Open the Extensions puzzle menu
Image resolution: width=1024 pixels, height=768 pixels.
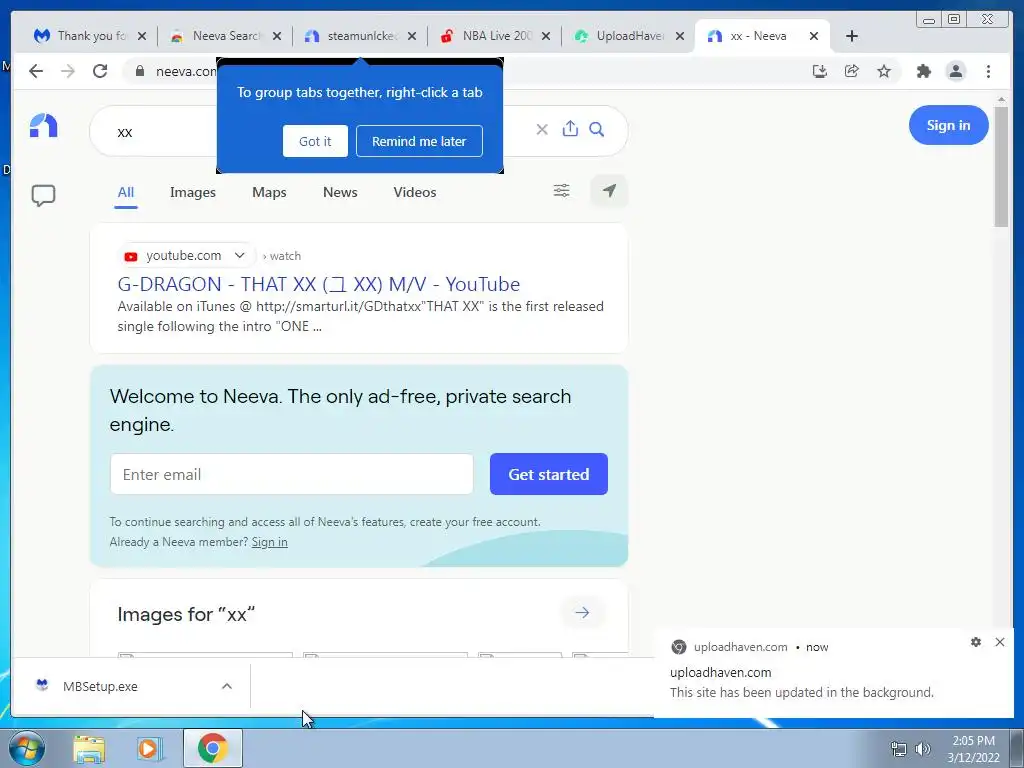923,71
